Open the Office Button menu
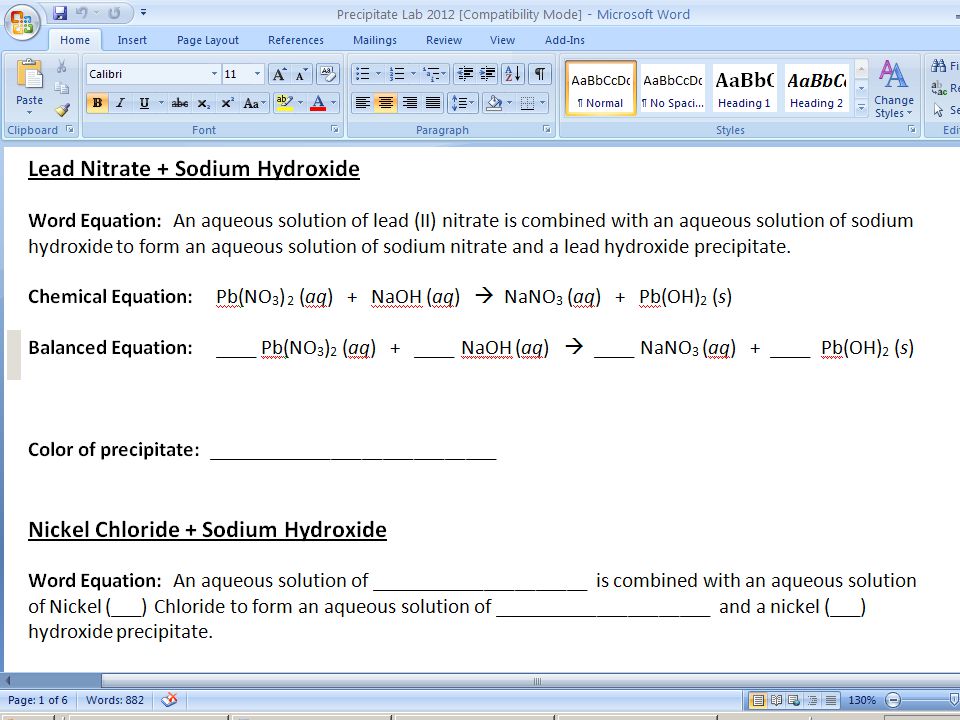 [x=22, y=22]
